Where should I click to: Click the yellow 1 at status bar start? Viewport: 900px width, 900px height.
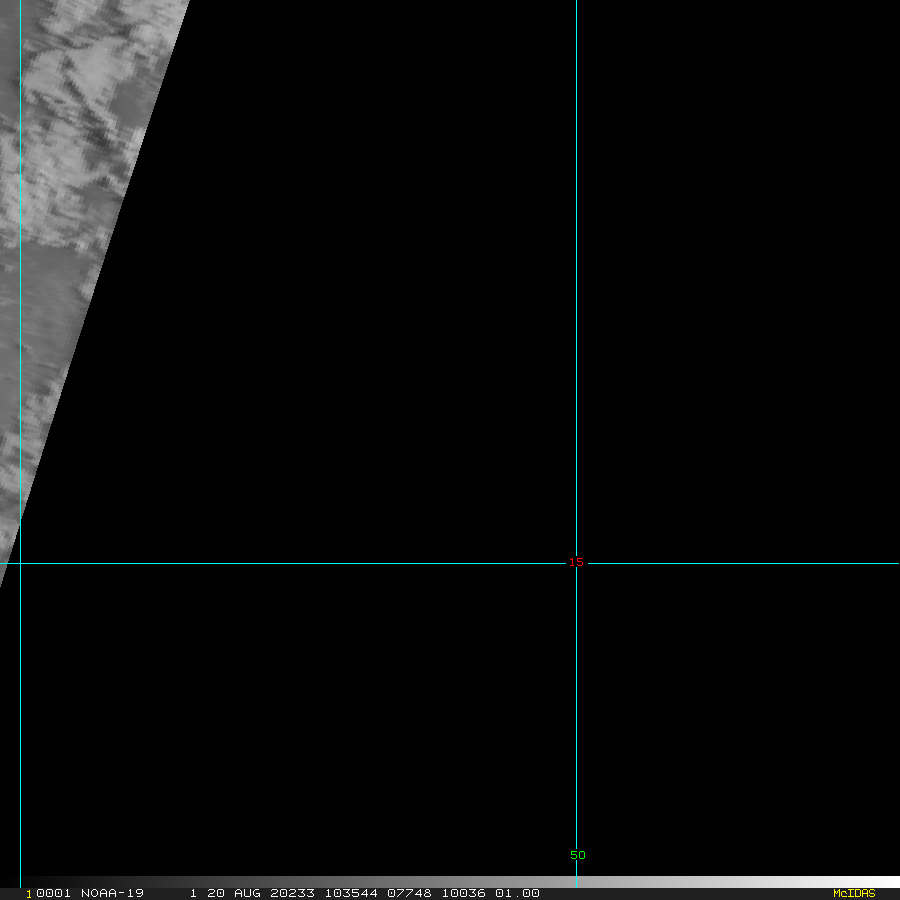click(28, 893)
